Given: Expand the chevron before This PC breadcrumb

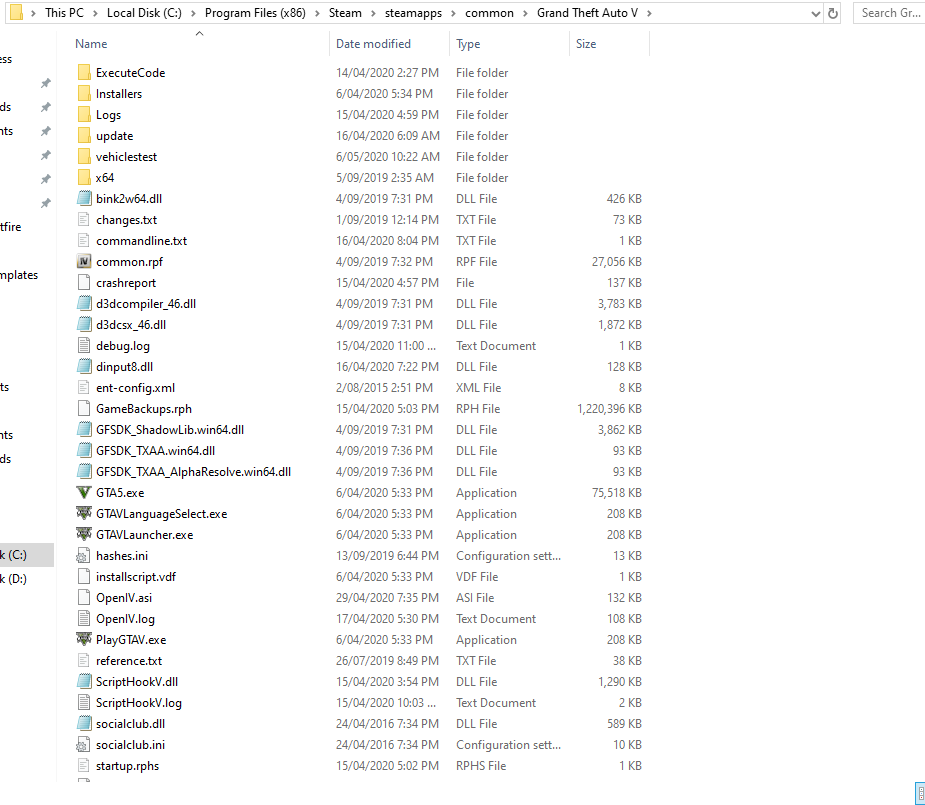Looking at the screenshot, I should pos(33,13).
